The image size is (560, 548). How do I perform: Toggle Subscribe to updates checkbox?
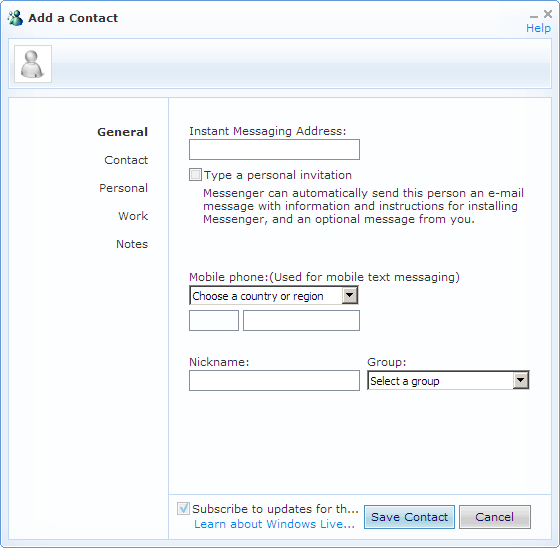[x=183, y=508]
